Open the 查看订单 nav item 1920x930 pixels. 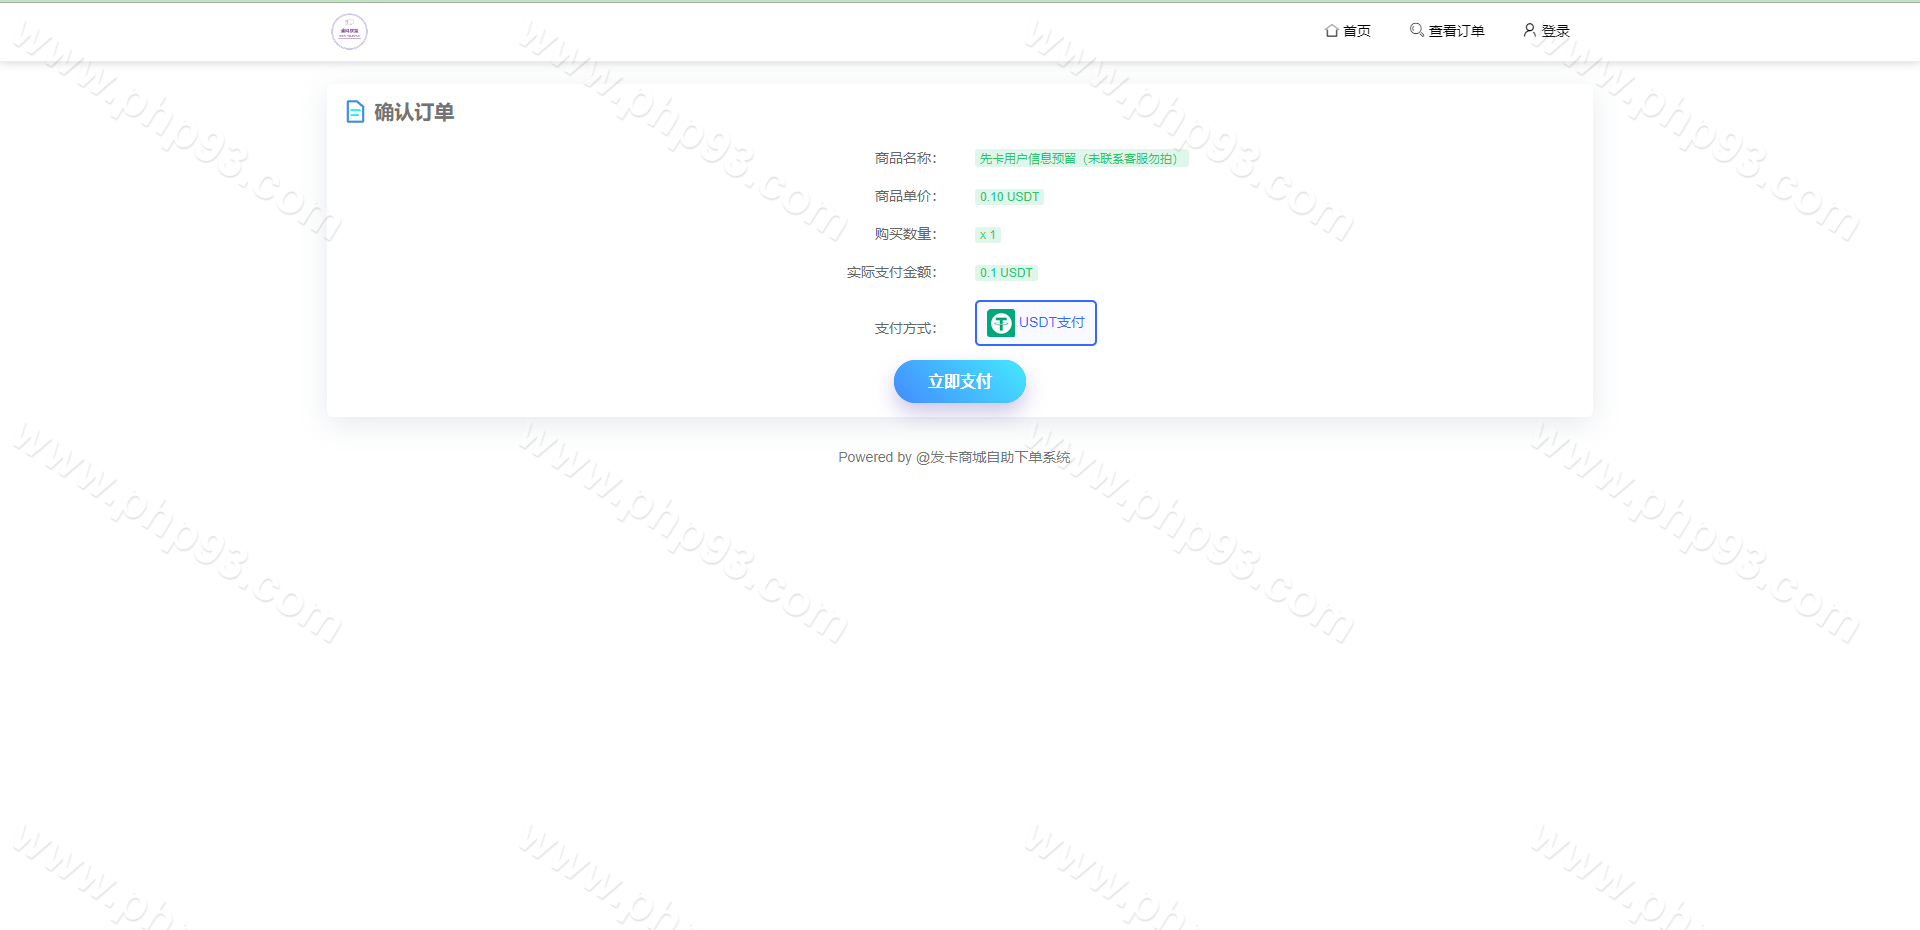click(x=1456, y=31)
